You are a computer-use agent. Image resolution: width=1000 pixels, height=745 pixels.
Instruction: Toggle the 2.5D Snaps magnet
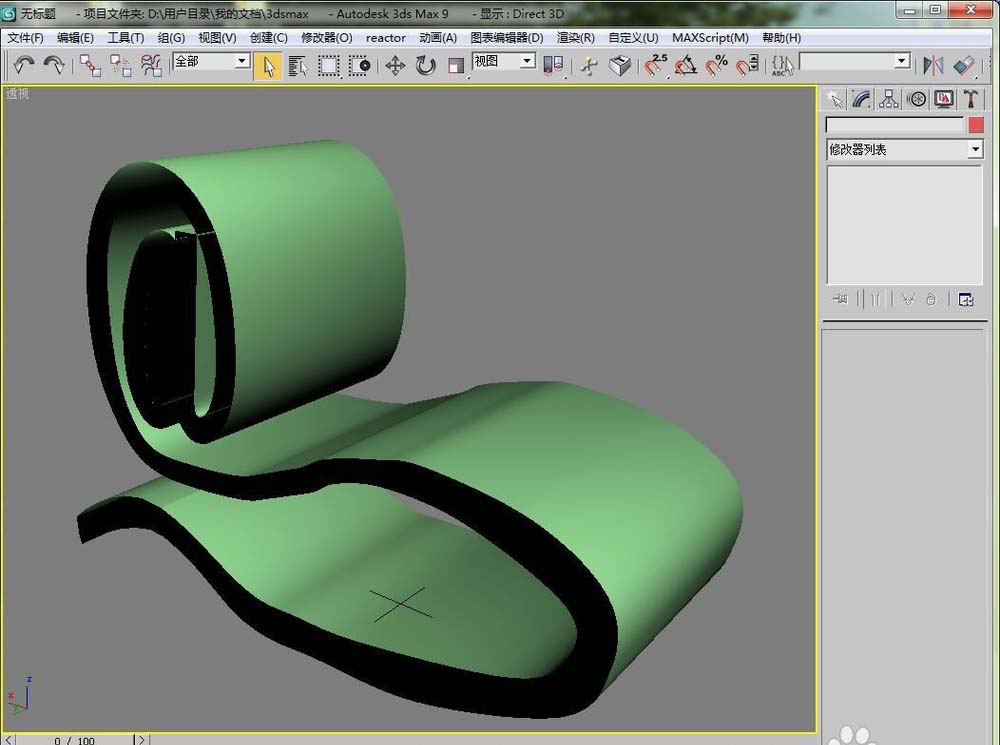655,65
